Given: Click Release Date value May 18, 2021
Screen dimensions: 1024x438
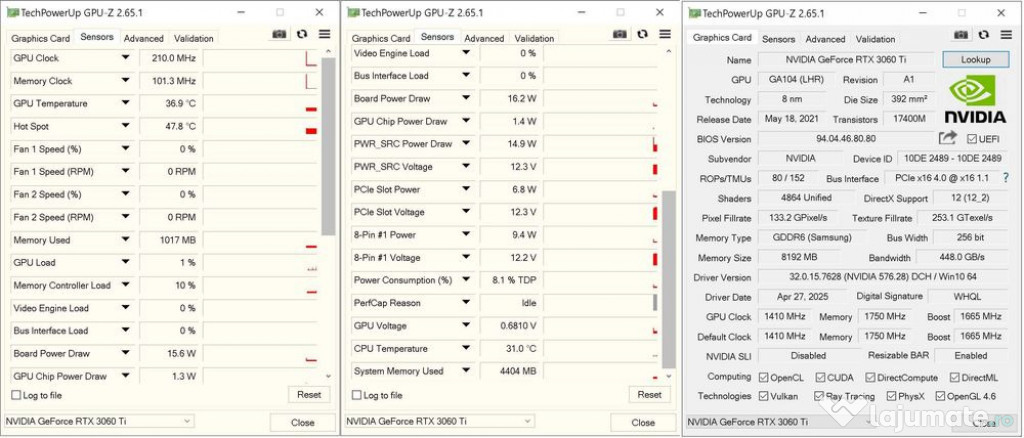Looking at the screenshot, I should click(x=793, y=119).
